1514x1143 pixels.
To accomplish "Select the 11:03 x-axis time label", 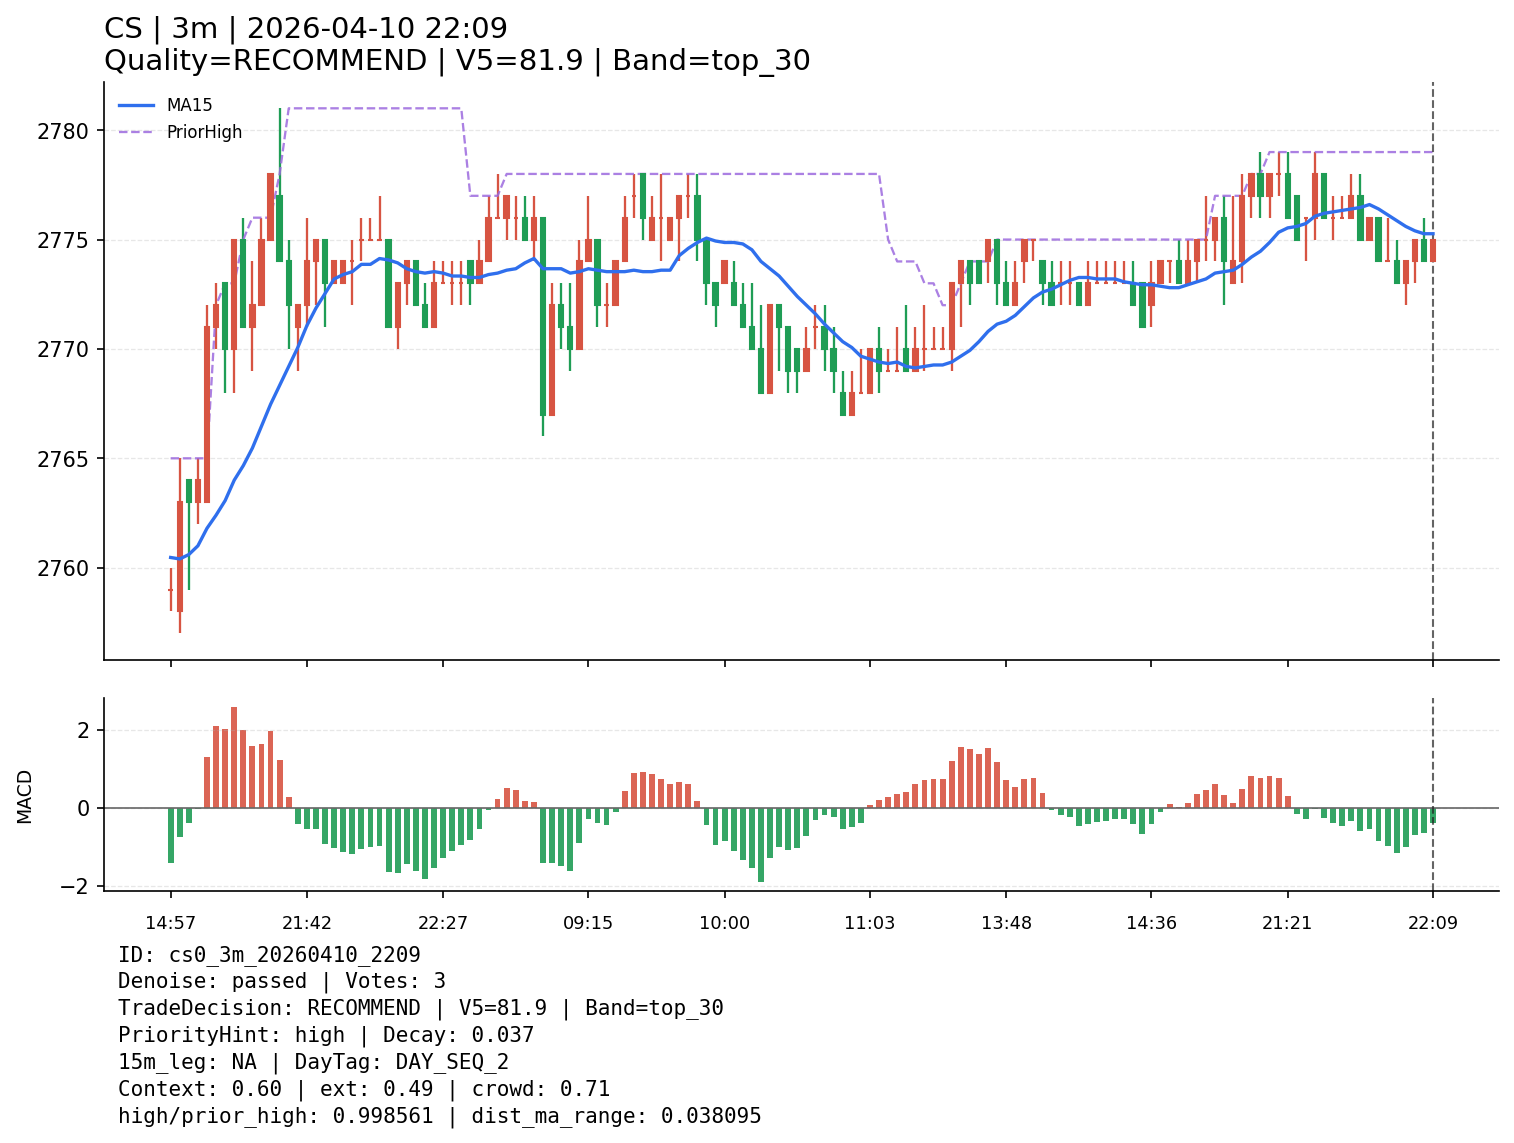I will pyautogui.click(x=869, y=923).
